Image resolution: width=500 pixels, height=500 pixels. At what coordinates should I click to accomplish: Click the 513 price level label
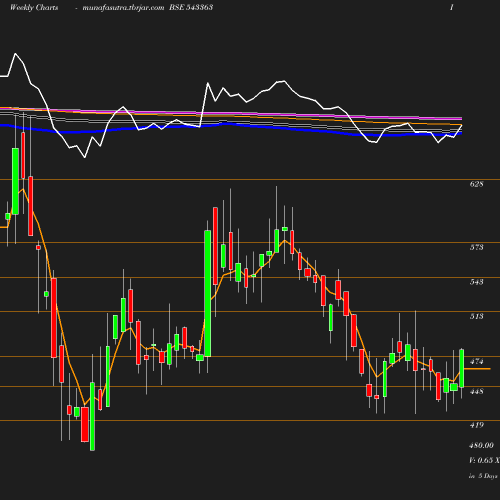tap(476, 316)
